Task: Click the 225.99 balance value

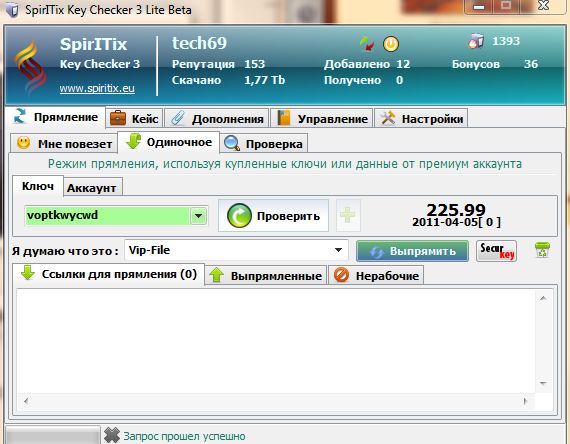Action: (x=456, y=210)
